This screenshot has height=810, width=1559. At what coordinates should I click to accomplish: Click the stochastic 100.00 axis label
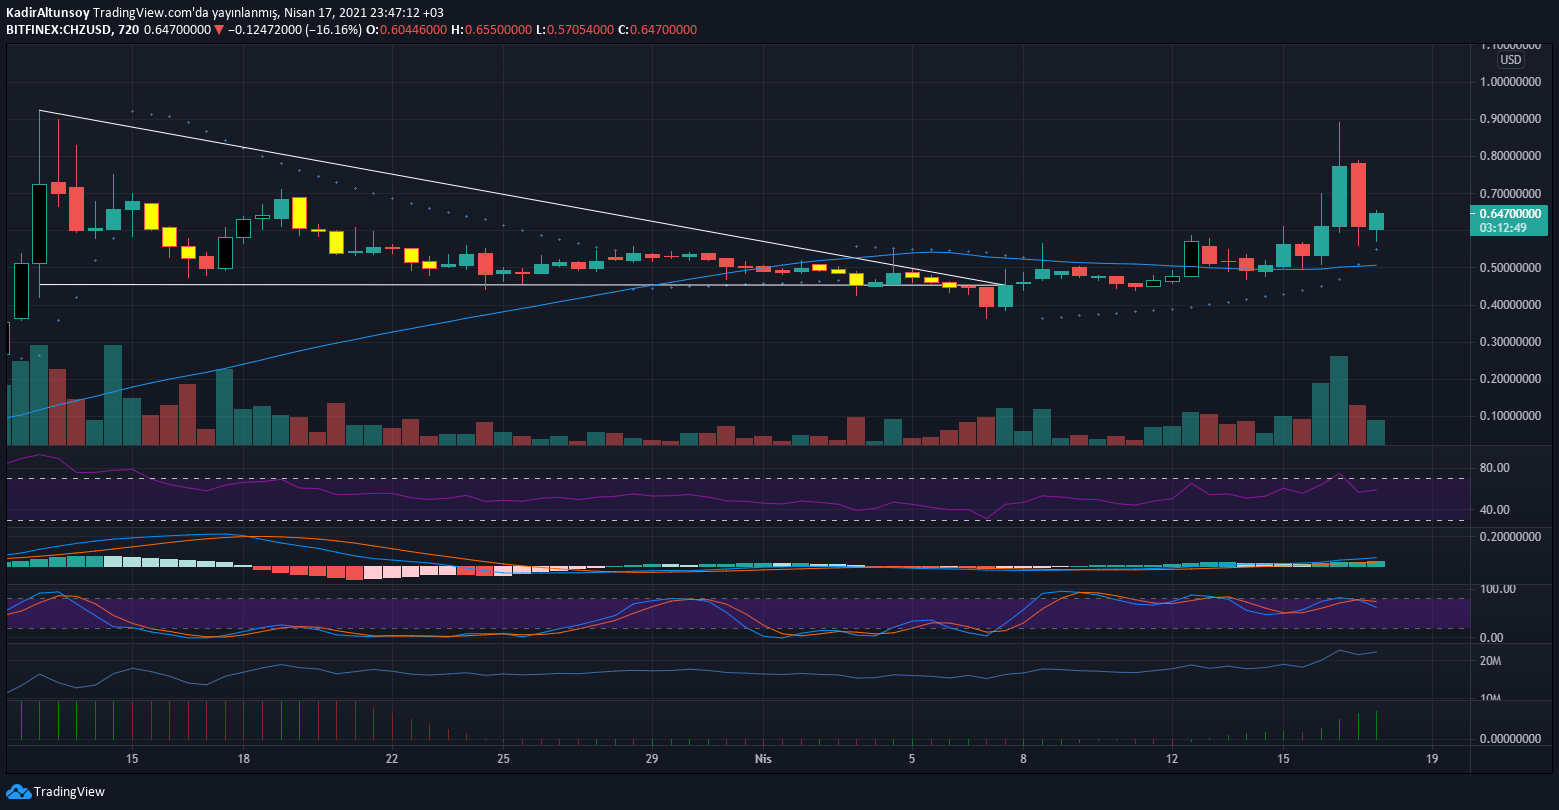1497,589
